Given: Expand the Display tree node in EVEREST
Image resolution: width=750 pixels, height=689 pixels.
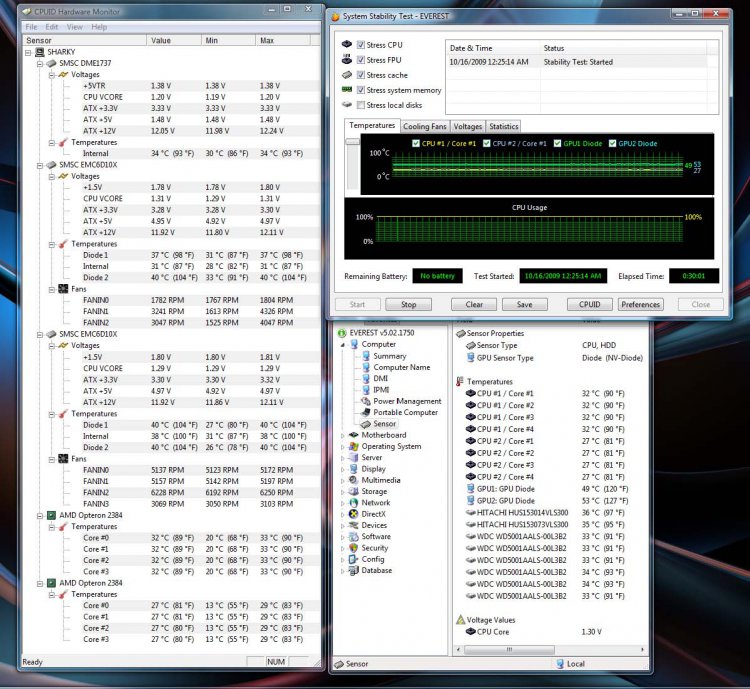Looking at the screenshot, I should (342, 469).
